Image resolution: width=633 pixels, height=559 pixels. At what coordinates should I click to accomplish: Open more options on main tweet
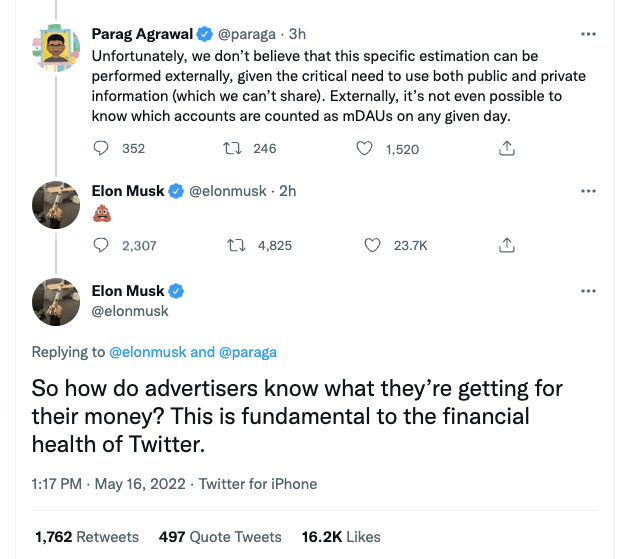point(588,290)
